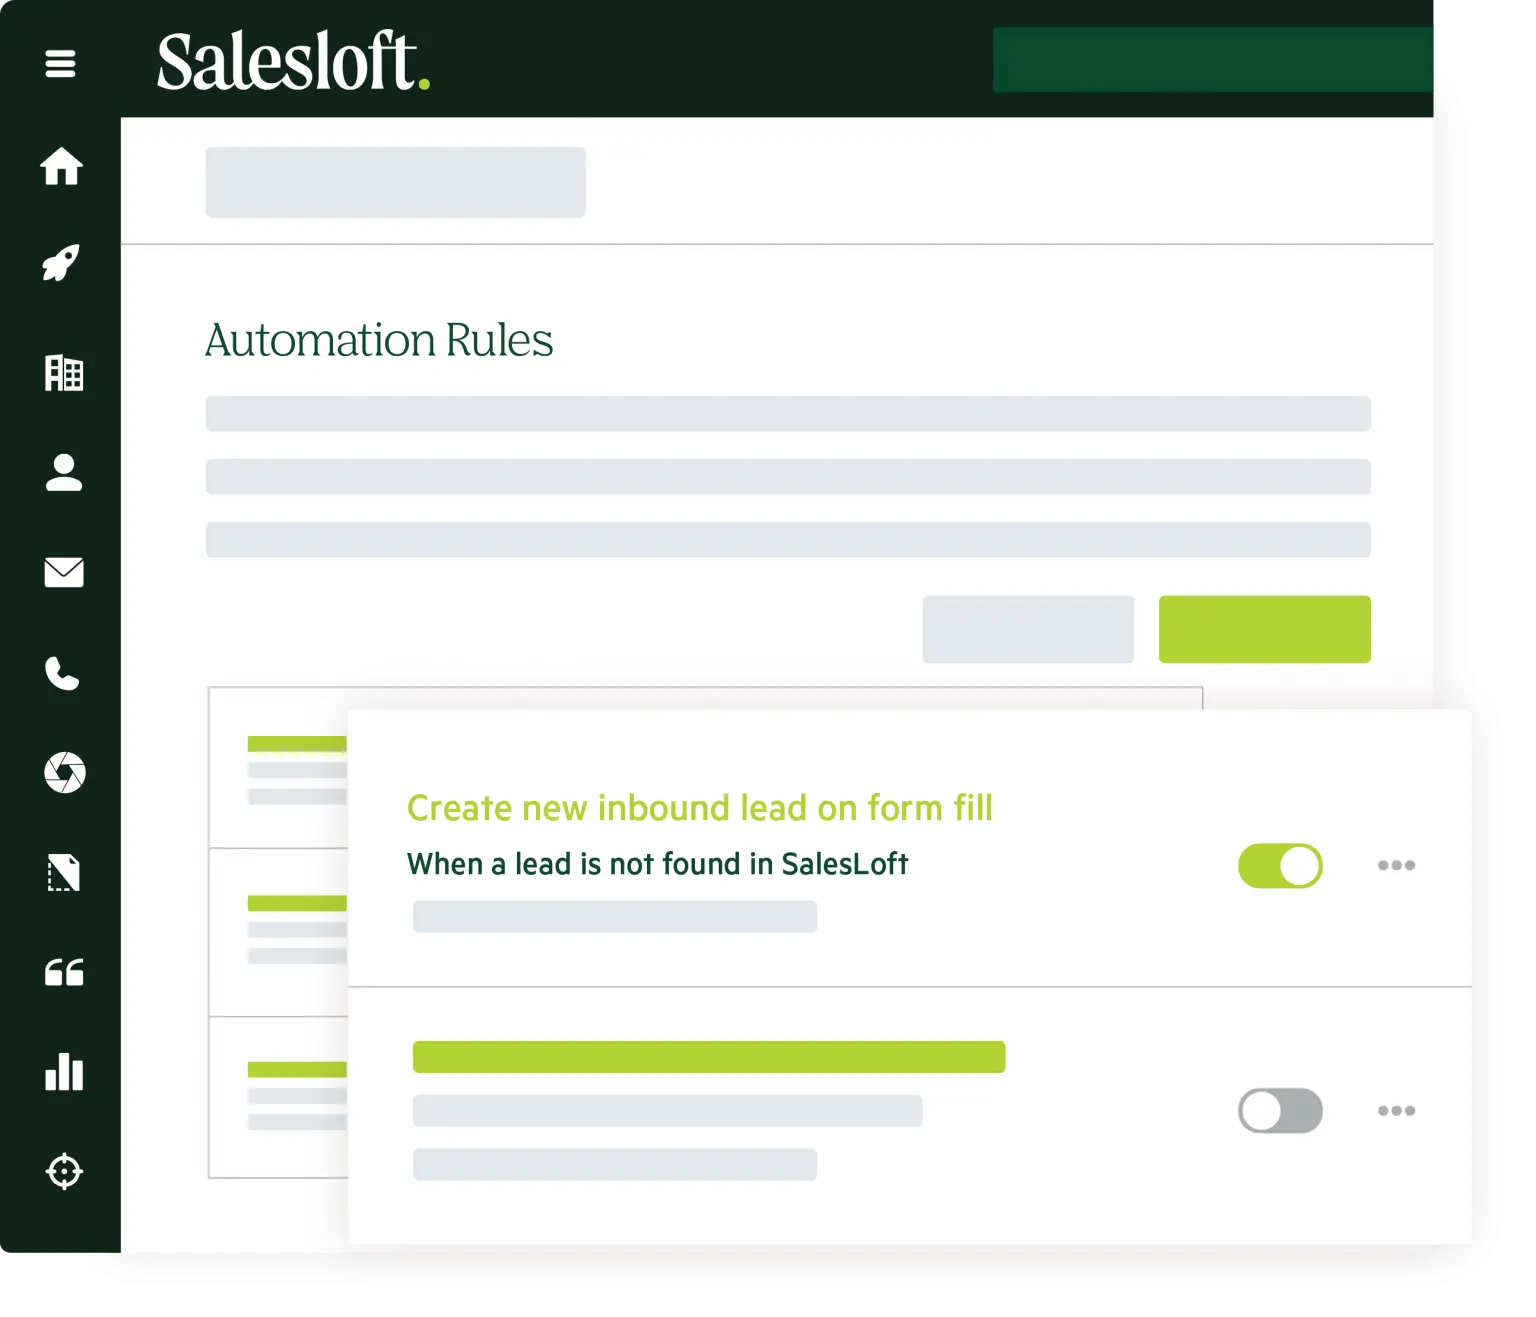1536x1317 pixels.
Task: Open options menu for 'Create new inbound lead' rule
Action: [1396, 865]
